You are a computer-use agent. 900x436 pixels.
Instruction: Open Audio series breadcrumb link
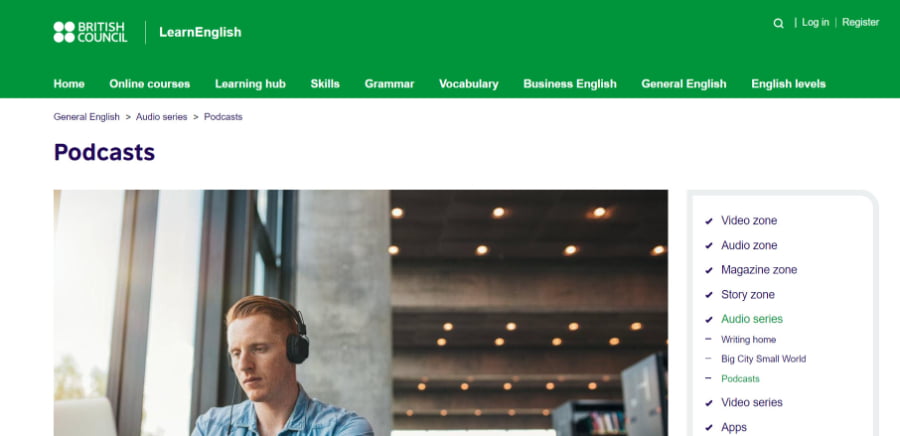[x=161, y=116]
